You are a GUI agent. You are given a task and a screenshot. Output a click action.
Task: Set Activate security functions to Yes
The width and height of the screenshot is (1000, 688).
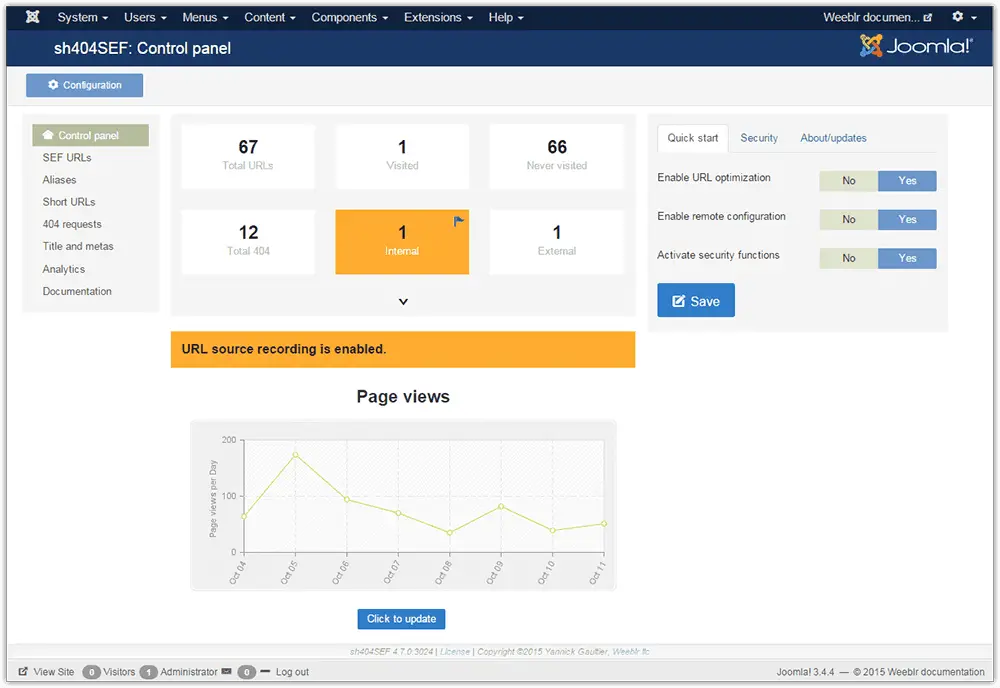[x=907, y=258]
